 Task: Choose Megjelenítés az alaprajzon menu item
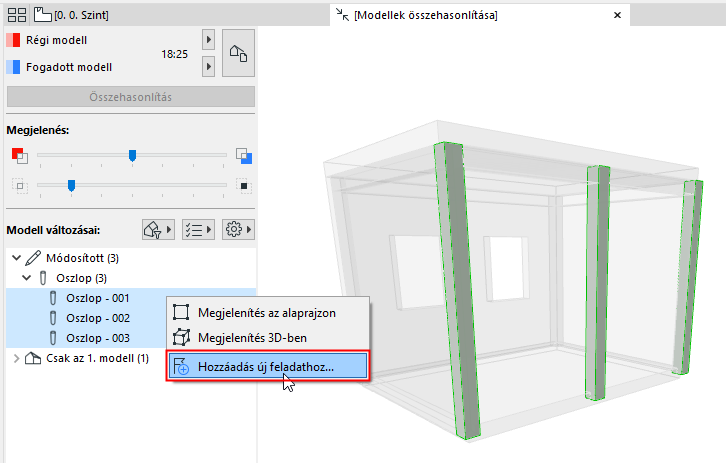pos(268,313)
